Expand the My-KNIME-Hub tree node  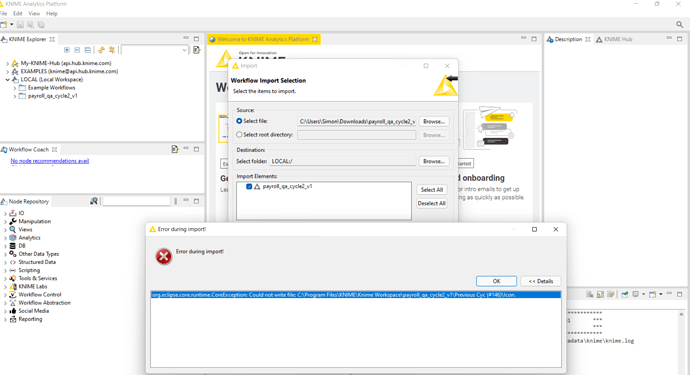7,63
